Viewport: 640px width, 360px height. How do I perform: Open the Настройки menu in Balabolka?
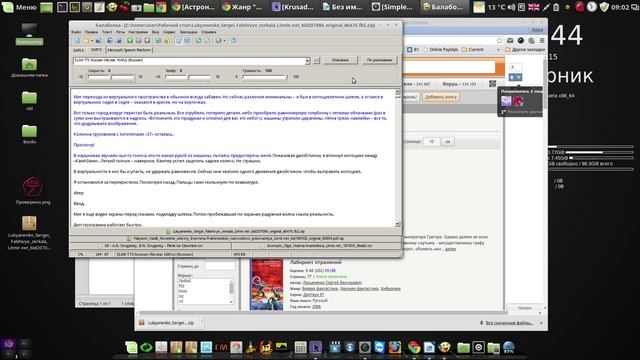pos(138,32)
